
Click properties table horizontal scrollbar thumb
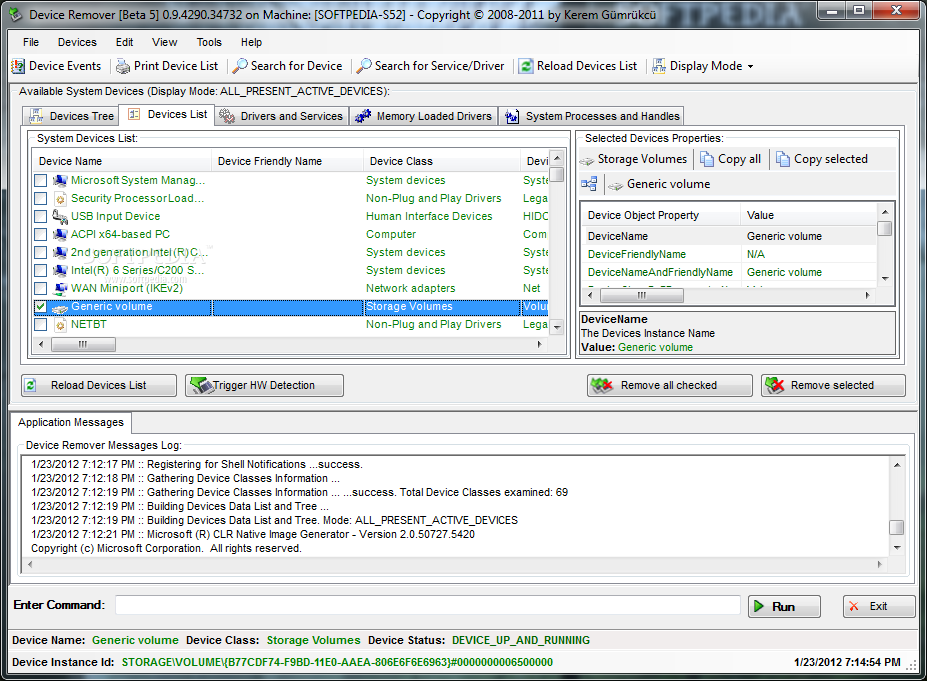tap(642, 295)
